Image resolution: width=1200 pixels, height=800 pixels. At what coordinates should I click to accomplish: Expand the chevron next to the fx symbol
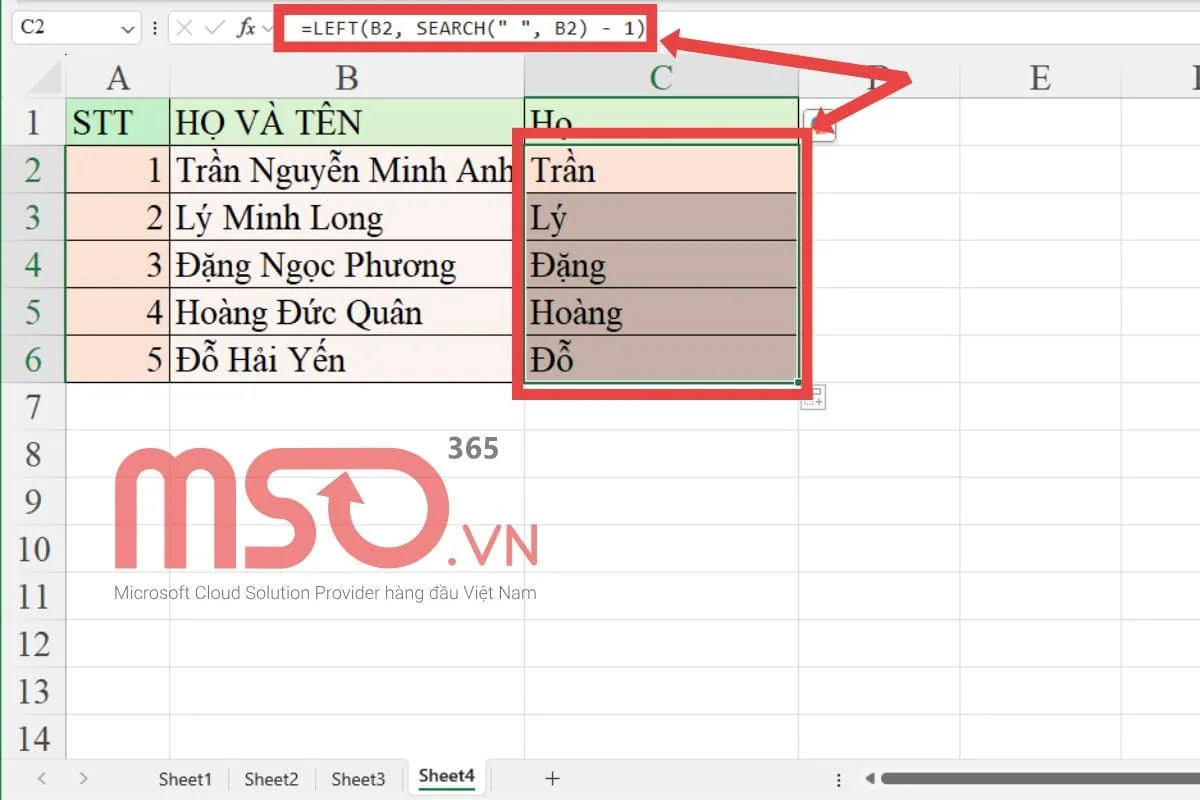pos(267,27)
